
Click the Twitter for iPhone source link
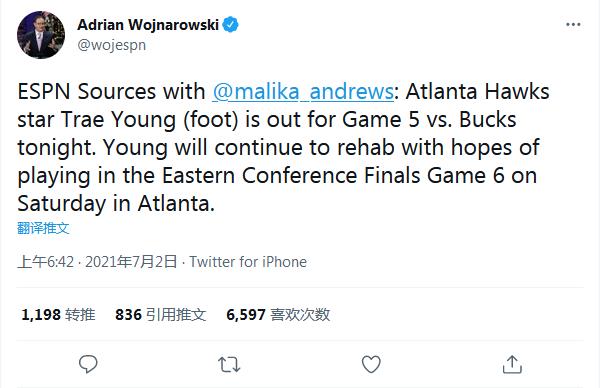click(248, 262)
